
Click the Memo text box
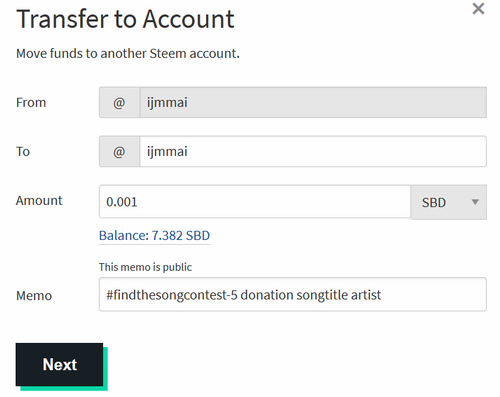(x=293, y=294)
